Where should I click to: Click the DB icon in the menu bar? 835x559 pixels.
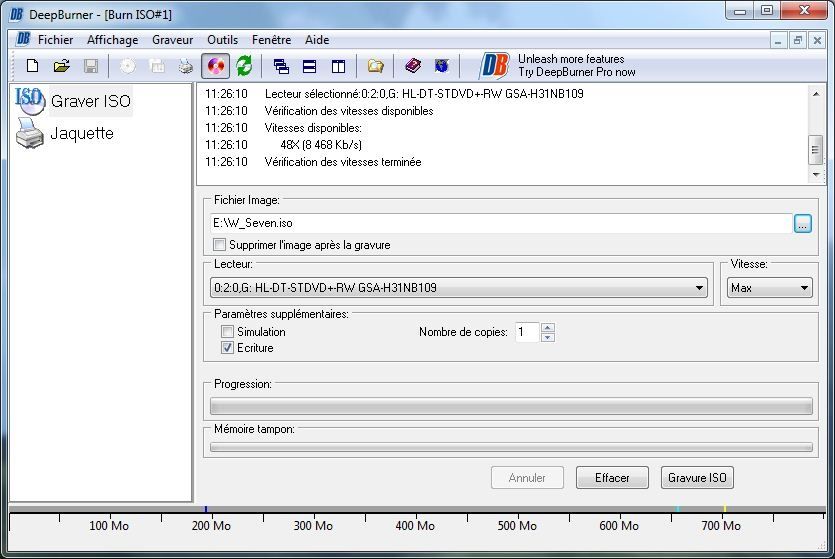pos(23,39)
